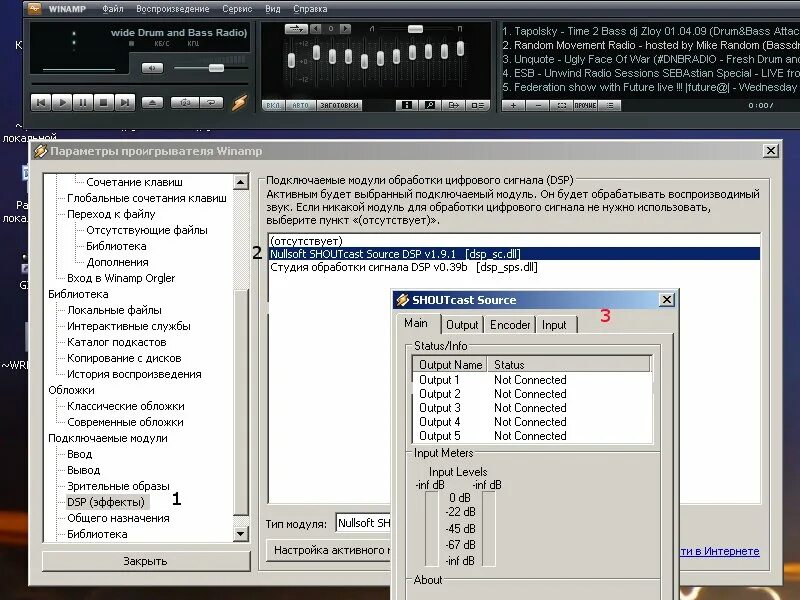Select Output 3 row in status list
Image resolution: width=800 pixels, height=600 pixels.
(x=531, y=408)
